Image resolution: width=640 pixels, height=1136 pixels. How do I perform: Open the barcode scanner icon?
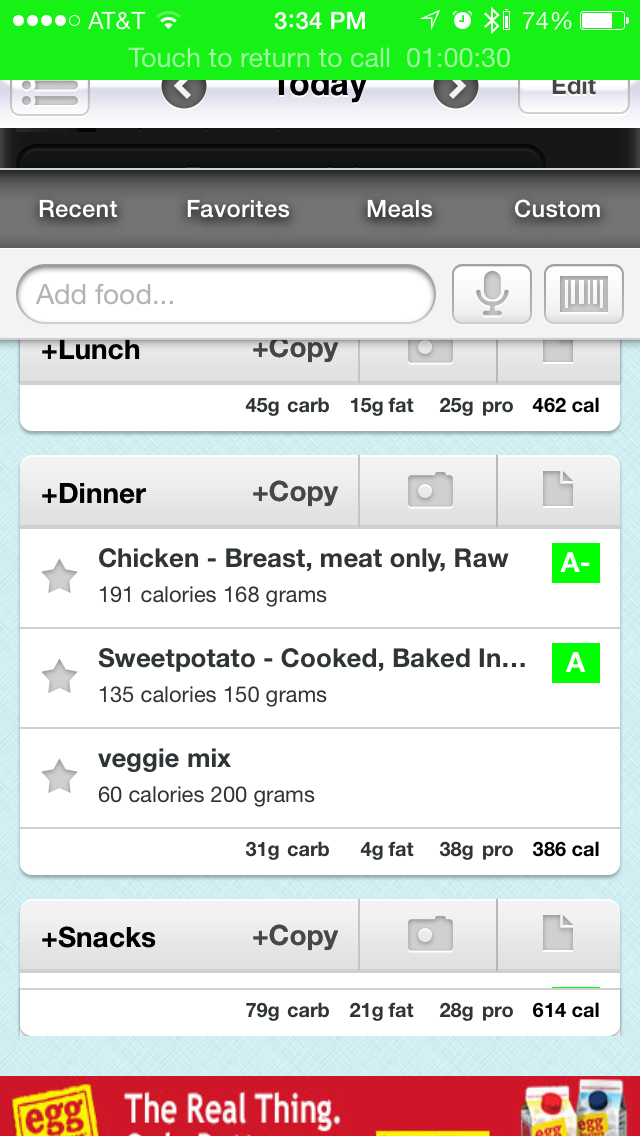[583, 294]
